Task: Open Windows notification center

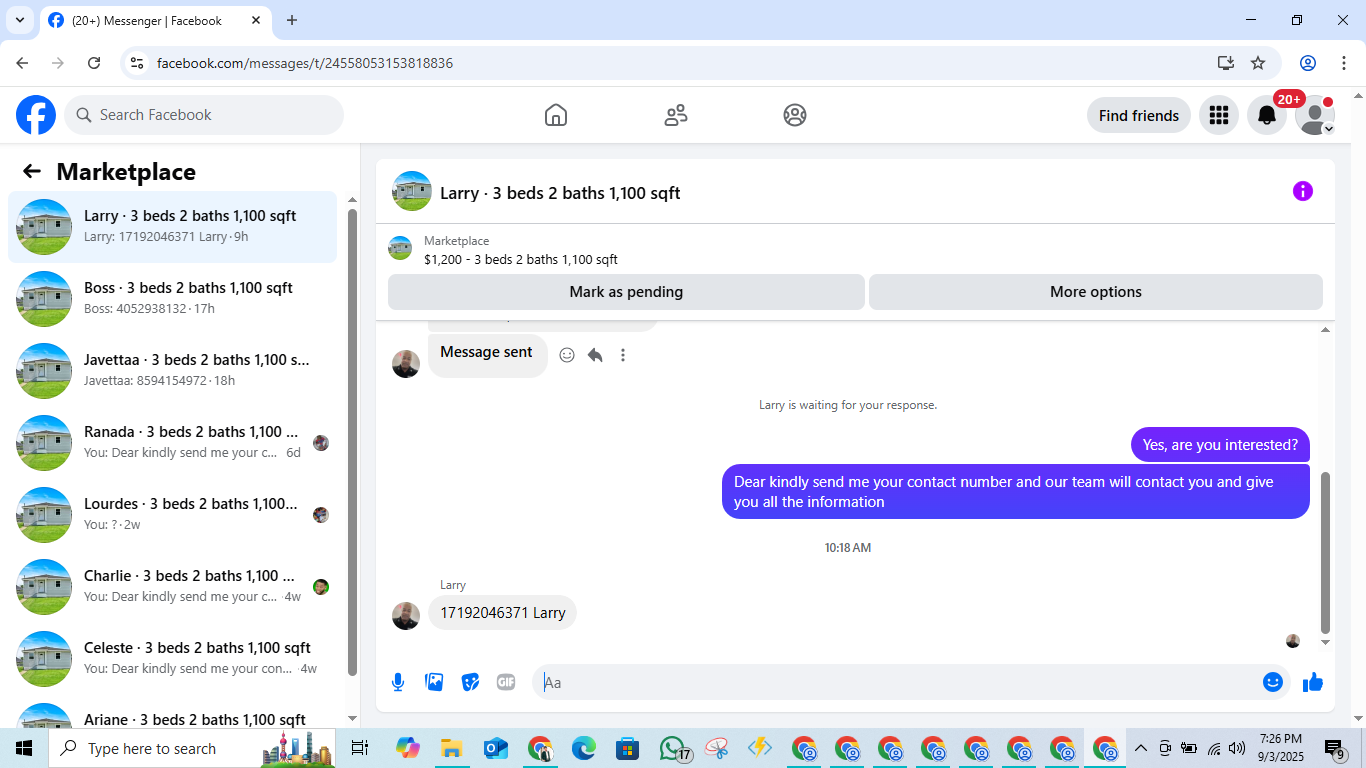Action: pos(1335,748)
